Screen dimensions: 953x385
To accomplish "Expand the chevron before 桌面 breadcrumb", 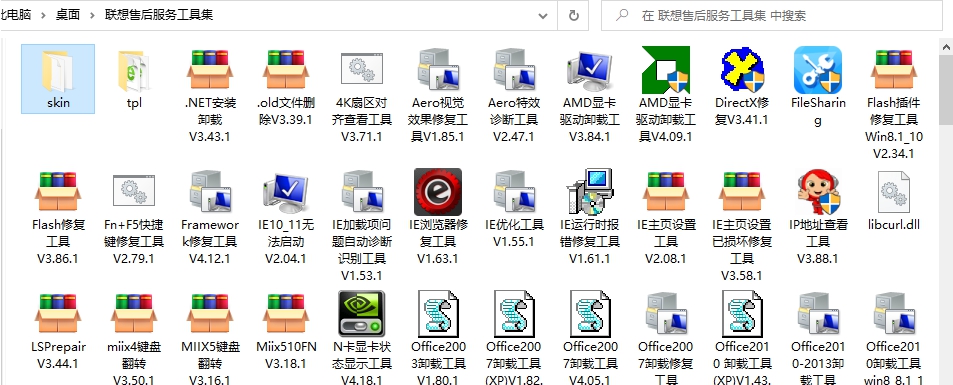I will click(x=44, y=15).
